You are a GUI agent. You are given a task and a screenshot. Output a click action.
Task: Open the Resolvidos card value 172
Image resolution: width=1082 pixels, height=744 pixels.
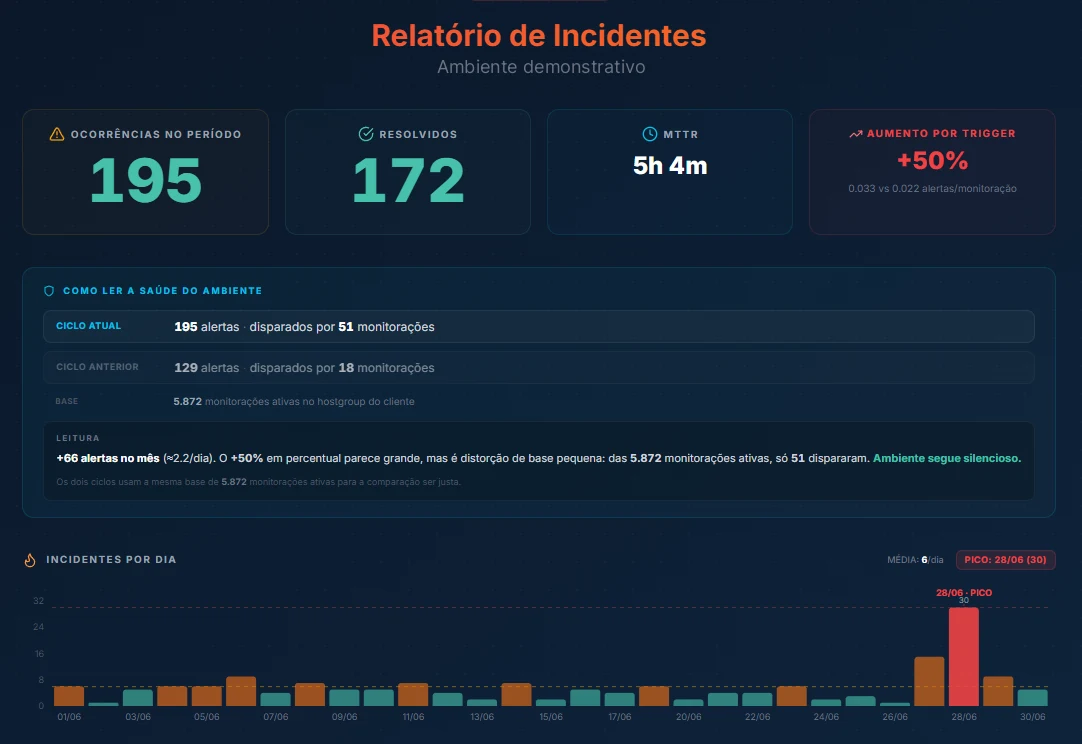[x=408, y=180]
